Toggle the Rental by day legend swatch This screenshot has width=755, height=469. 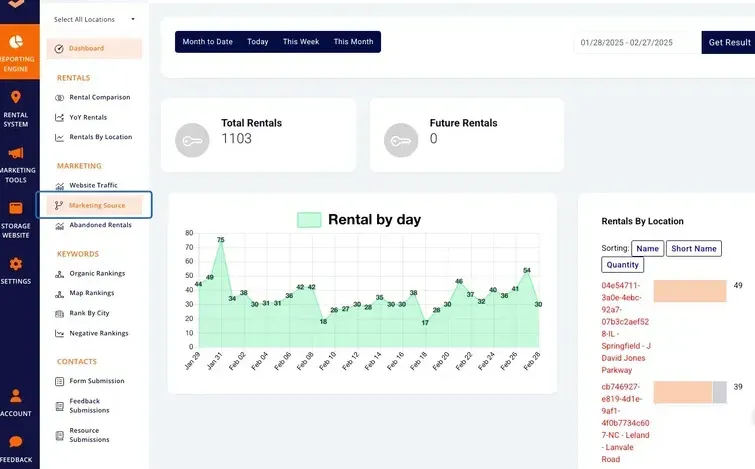pos(309,220)
